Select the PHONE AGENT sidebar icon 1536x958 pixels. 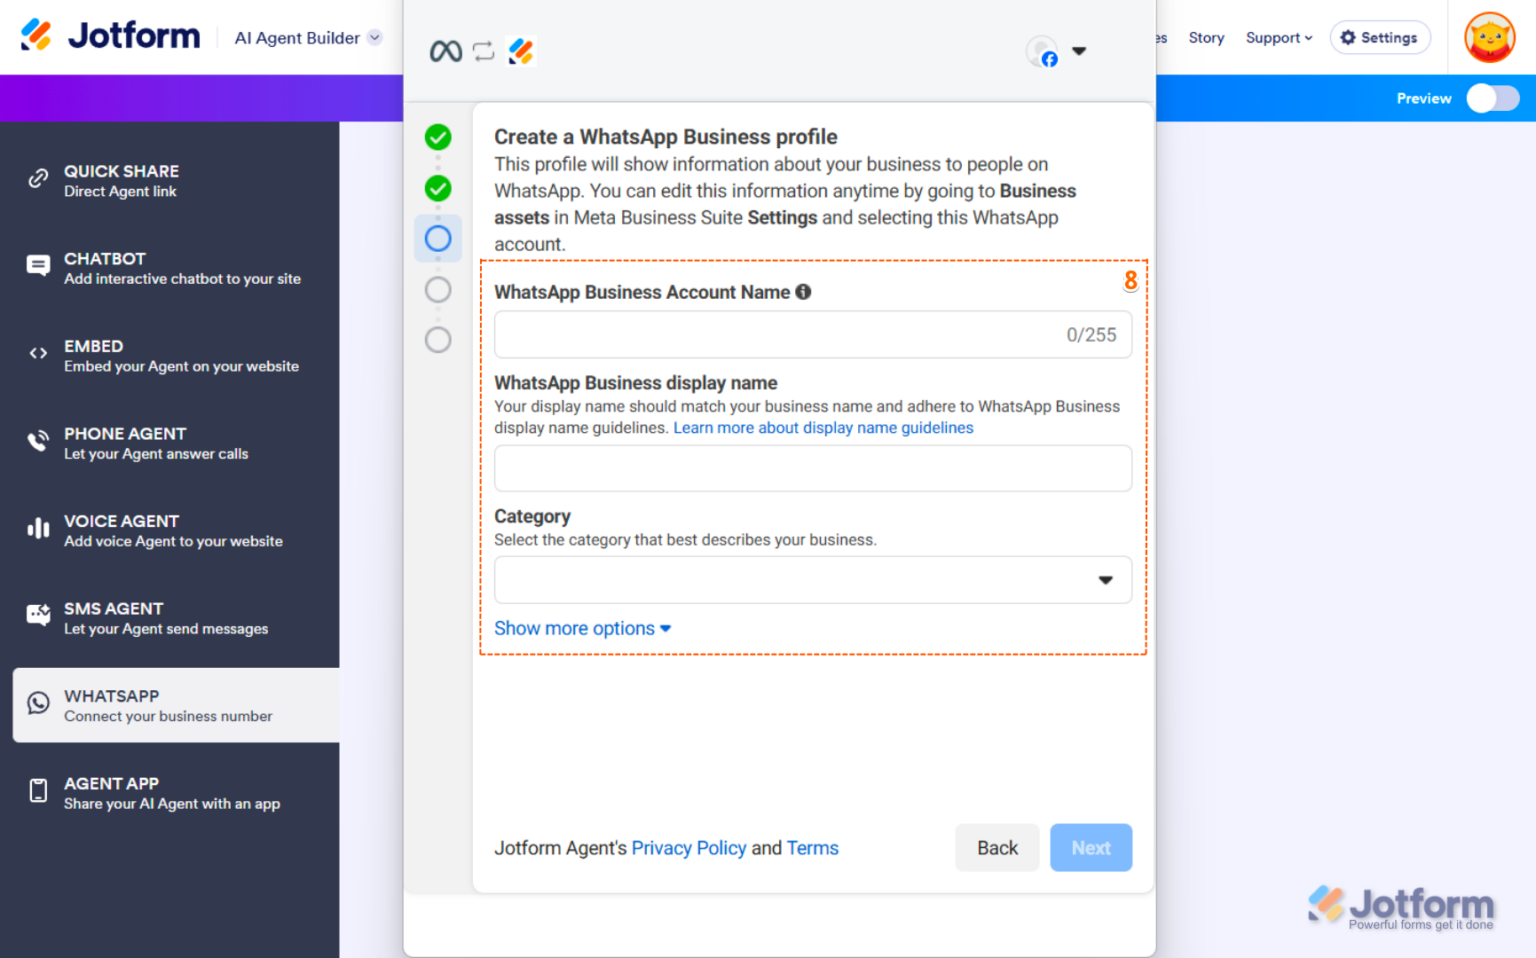coord(37,440)
